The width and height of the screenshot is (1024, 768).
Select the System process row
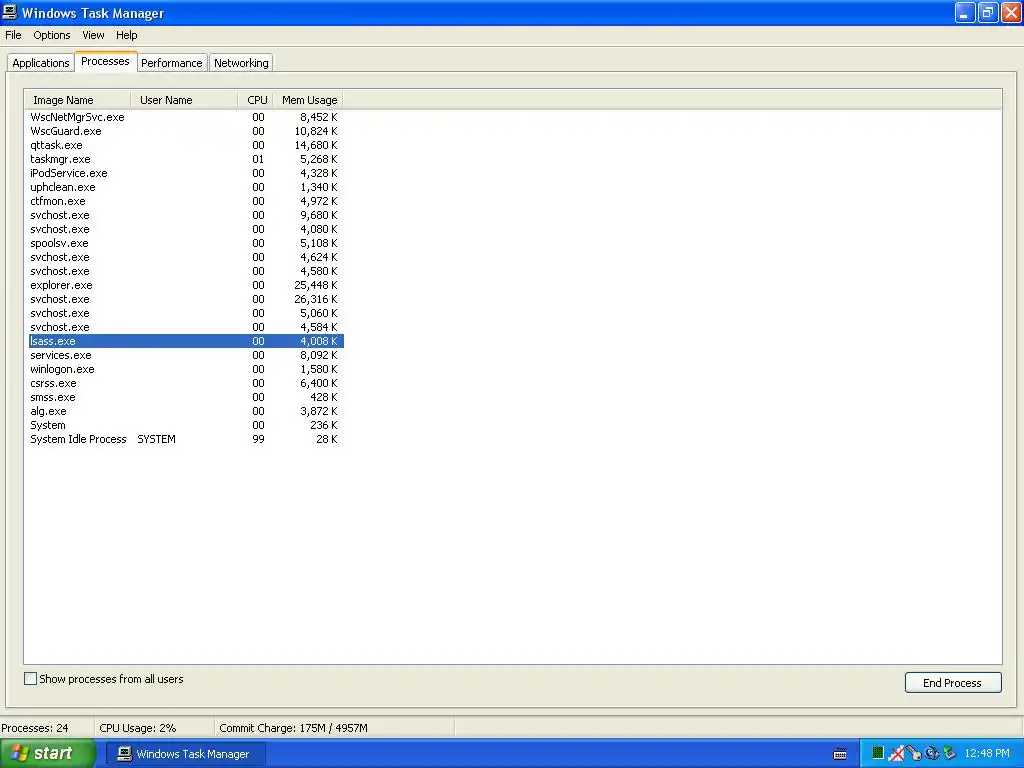pos(185,426)
